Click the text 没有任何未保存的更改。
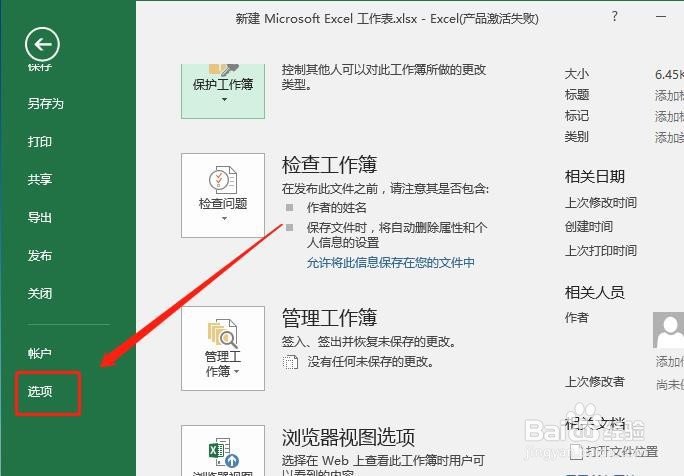The image size is (684, 476). (370, 362)
